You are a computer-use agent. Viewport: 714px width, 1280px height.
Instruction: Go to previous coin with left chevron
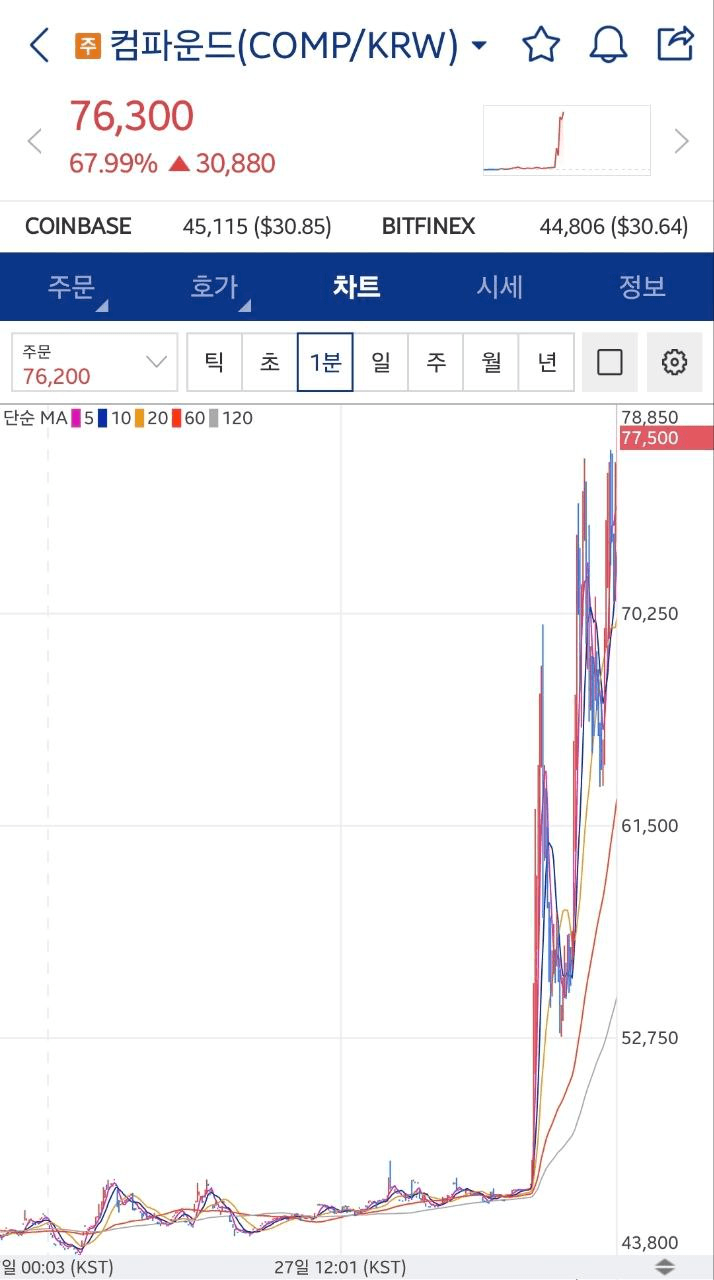click(x=34, y=141)
